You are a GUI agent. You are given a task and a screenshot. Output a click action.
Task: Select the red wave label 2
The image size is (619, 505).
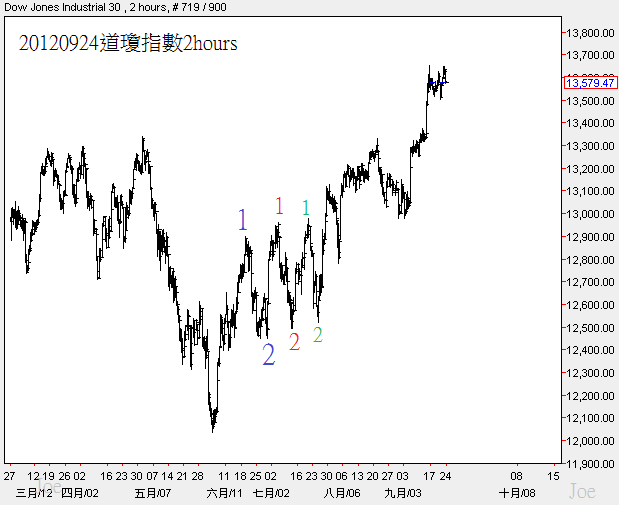(x=294, y=342)
